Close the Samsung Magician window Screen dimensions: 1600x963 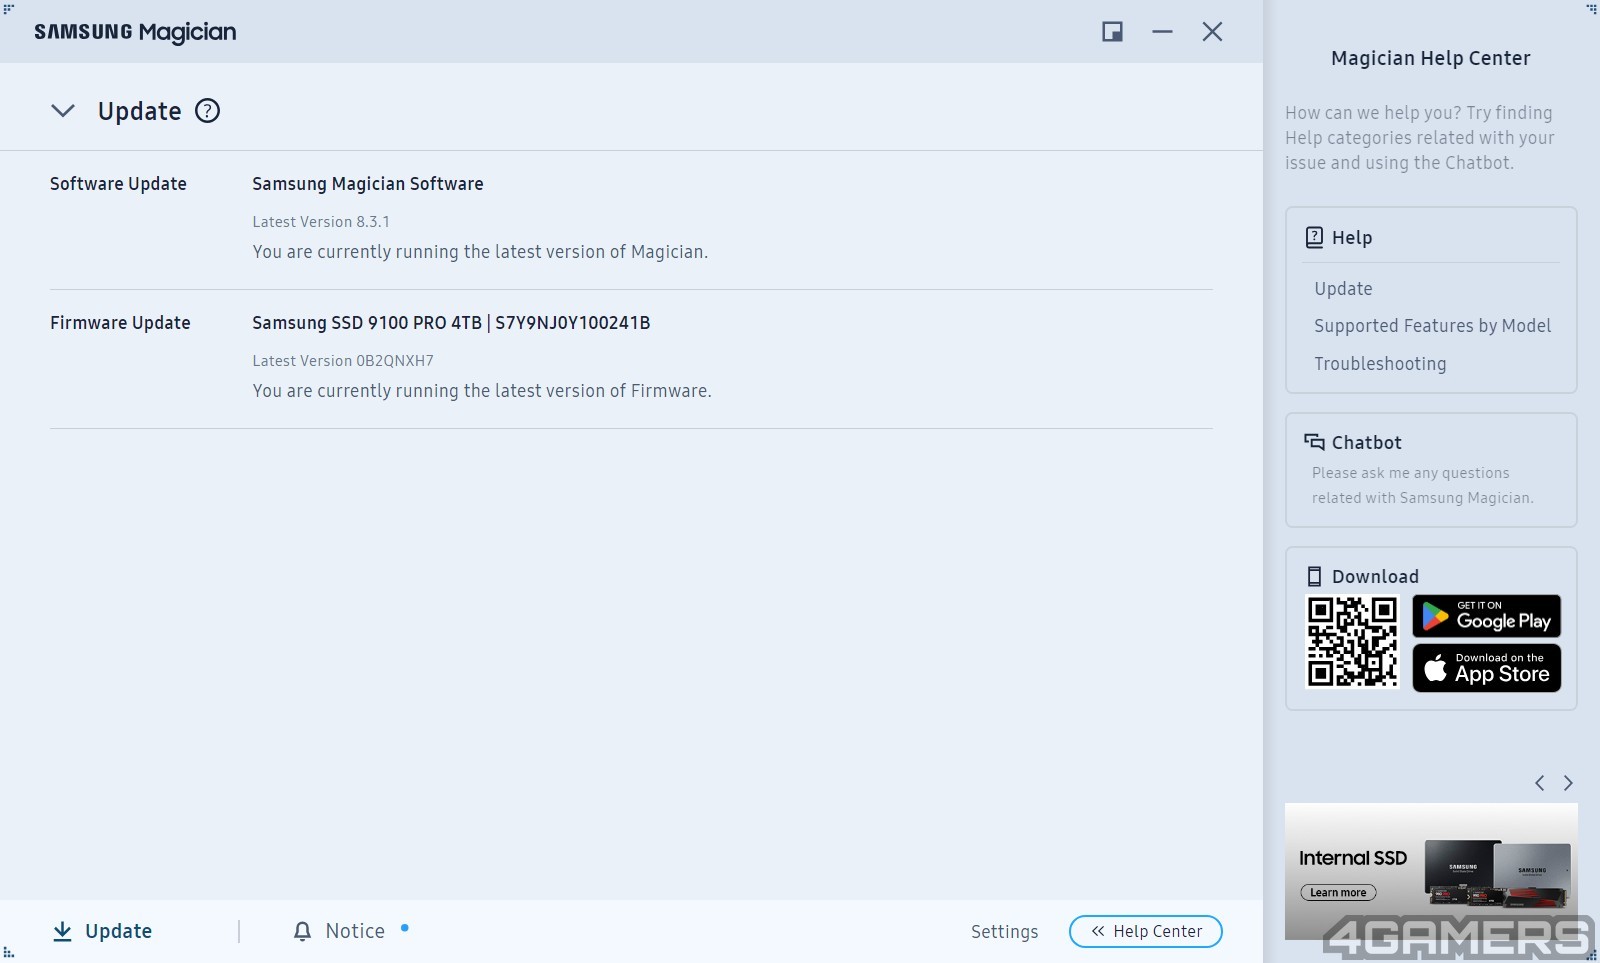click(1212, 32)
